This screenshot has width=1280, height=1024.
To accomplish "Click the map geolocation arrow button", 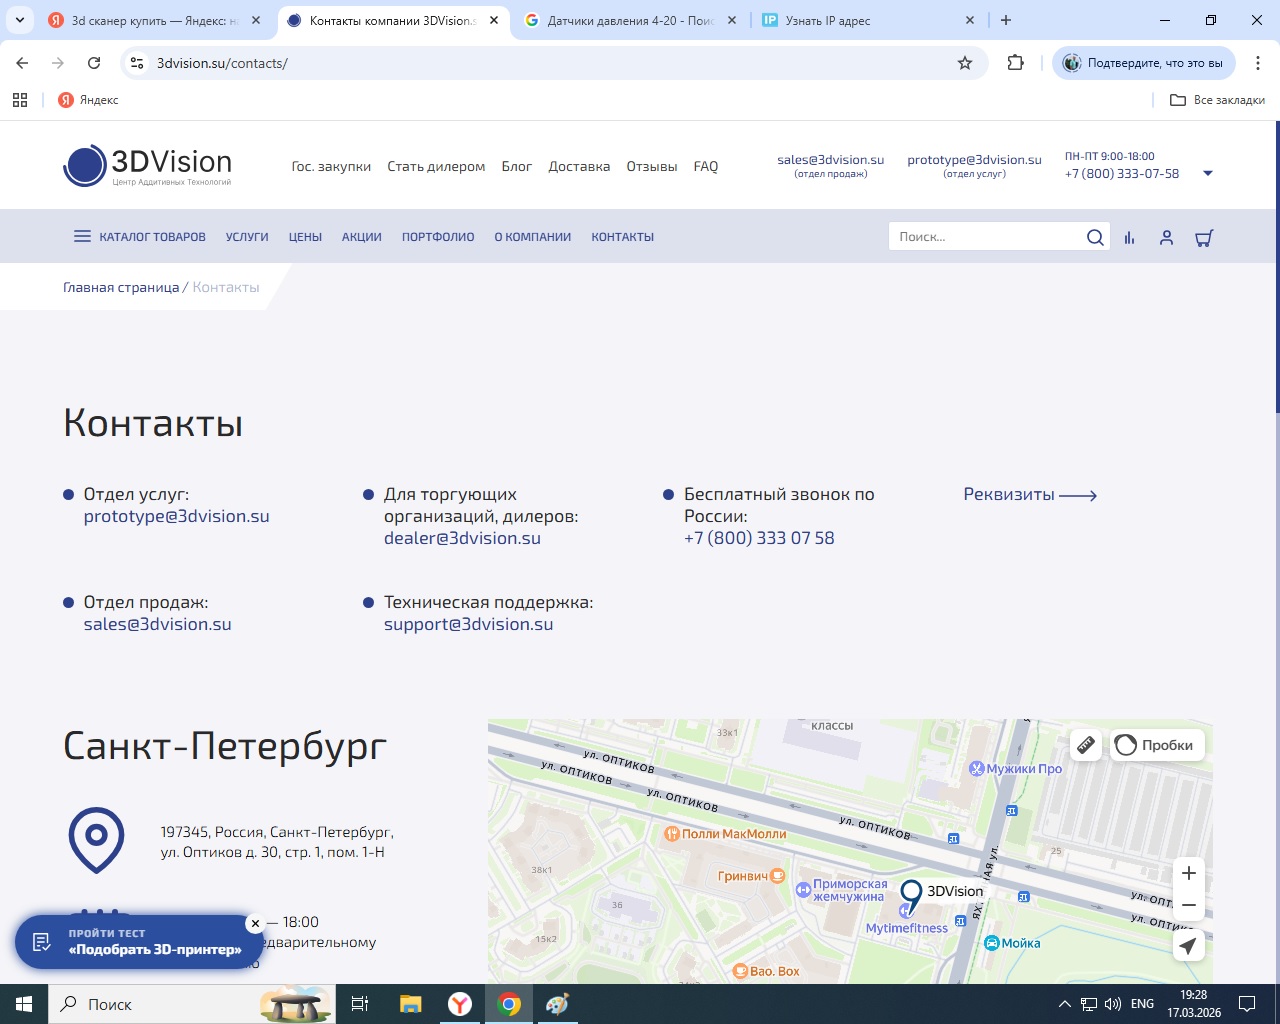I will click(1188, 946).
